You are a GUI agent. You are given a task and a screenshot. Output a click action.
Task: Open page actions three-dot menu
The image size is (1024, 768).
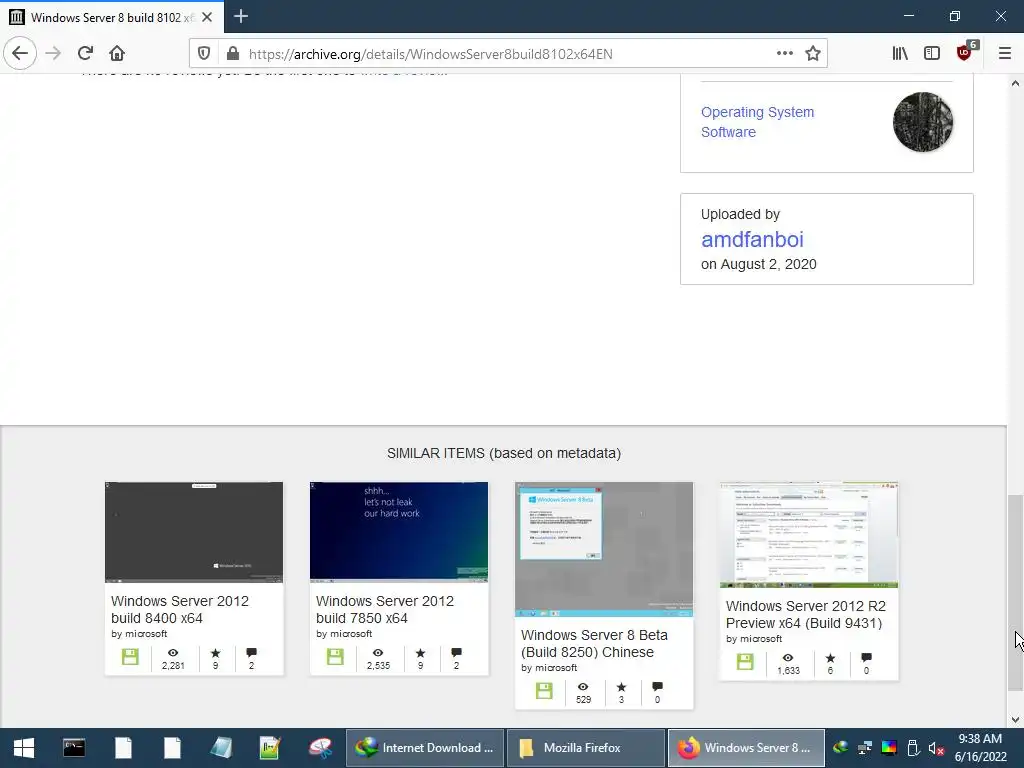click(785, 54)
